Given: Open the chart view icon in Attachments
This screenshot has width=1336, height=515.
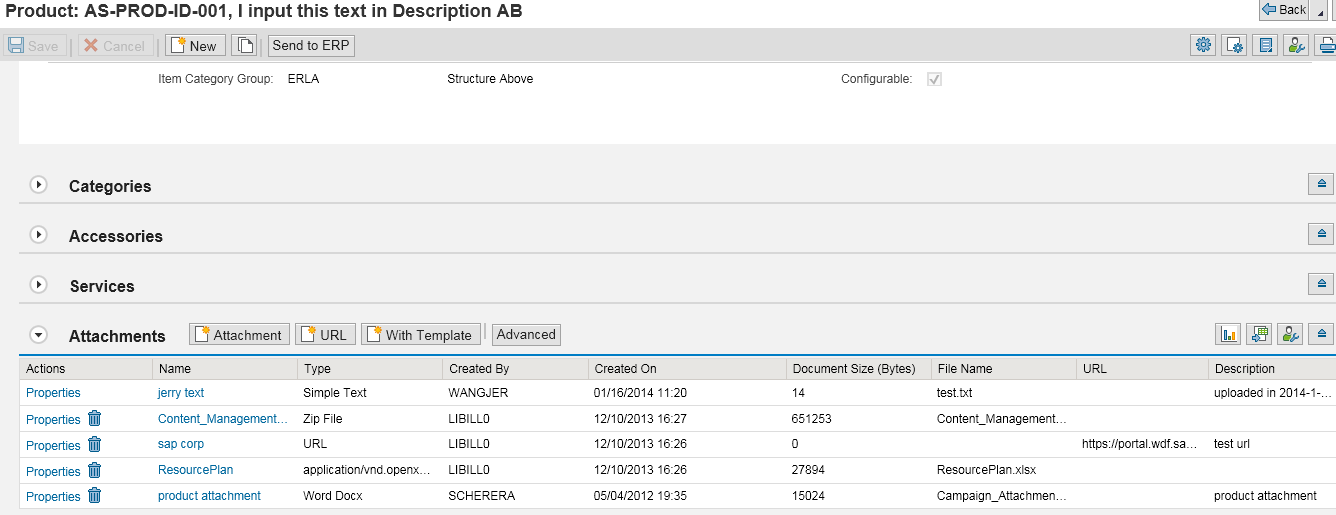Looking at the screenshot, I should point(1227,334).
